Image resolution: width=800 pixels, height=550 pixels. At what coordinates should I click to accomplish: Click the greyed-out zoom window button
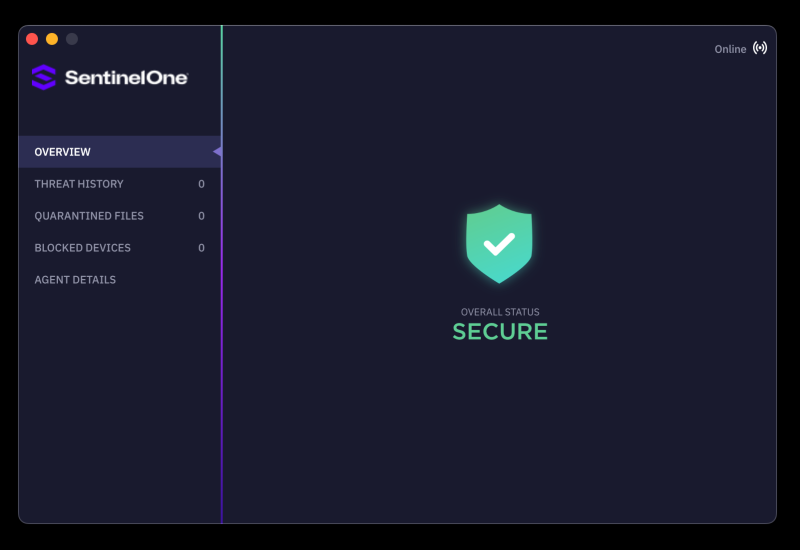[72, 39]
